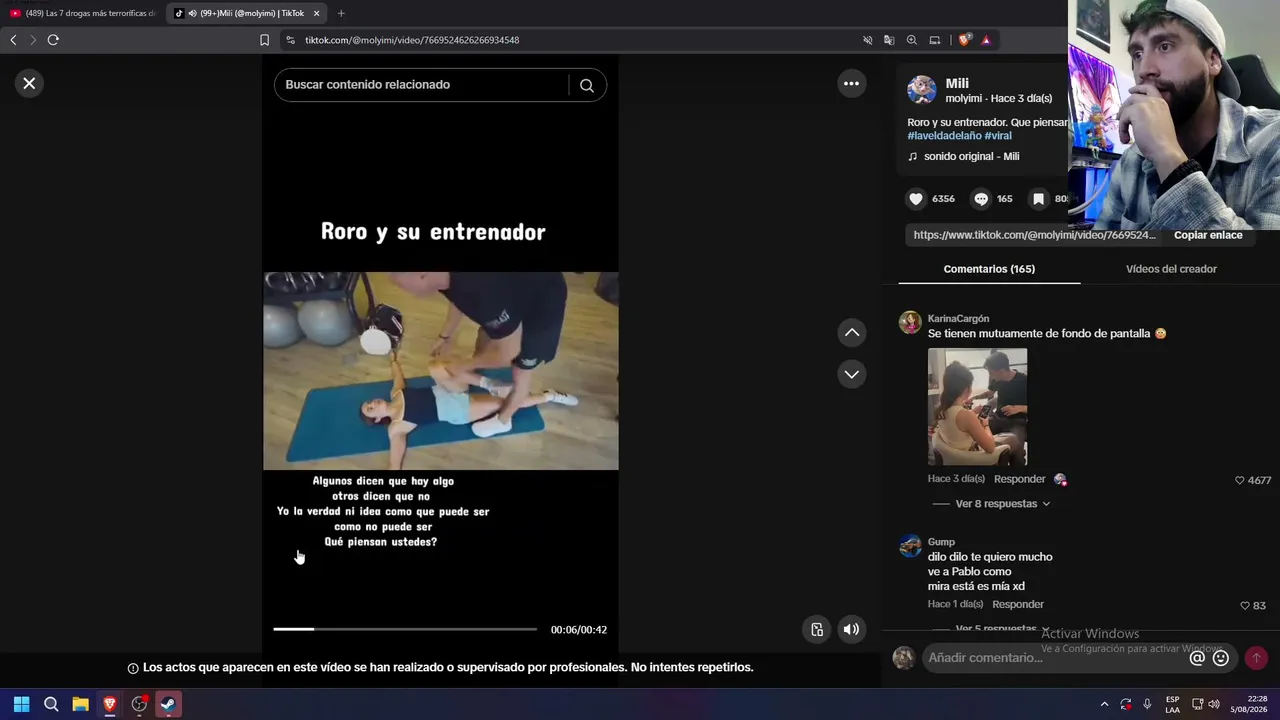Show hidden system tray icons

click(1104, 704)
